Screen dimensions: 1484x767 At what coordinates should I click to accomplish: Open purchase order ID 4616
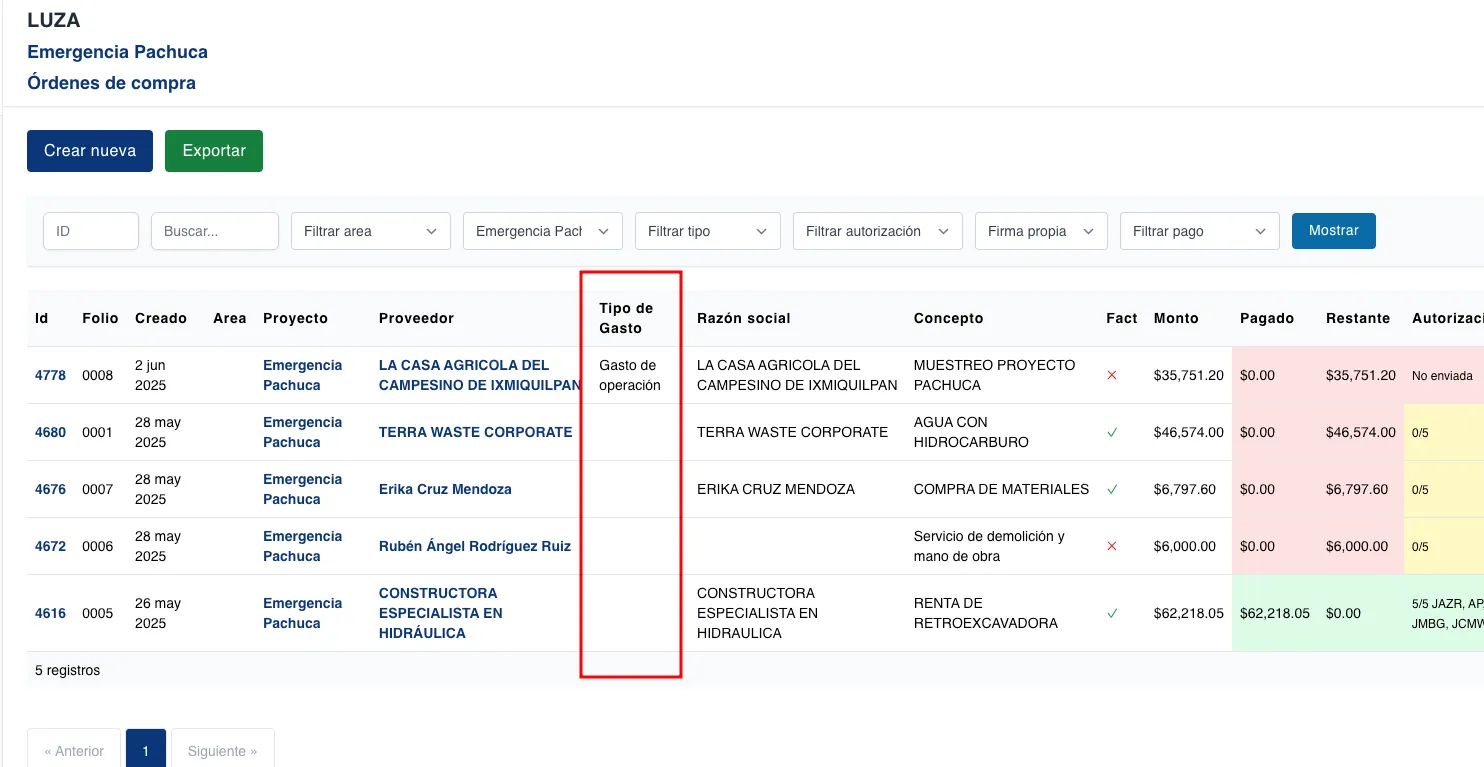click(x=50, y=614)
